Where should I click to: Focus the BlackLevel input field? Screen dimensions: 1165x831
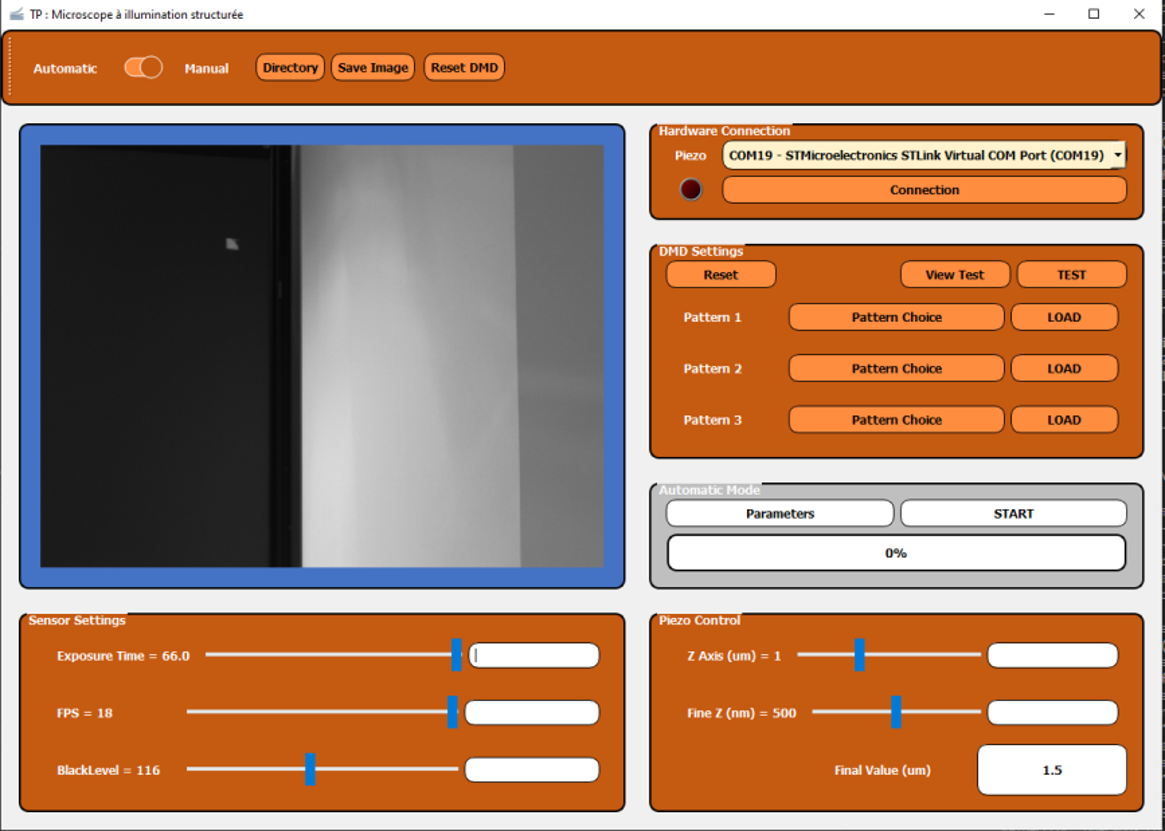(x=532, y=770)
